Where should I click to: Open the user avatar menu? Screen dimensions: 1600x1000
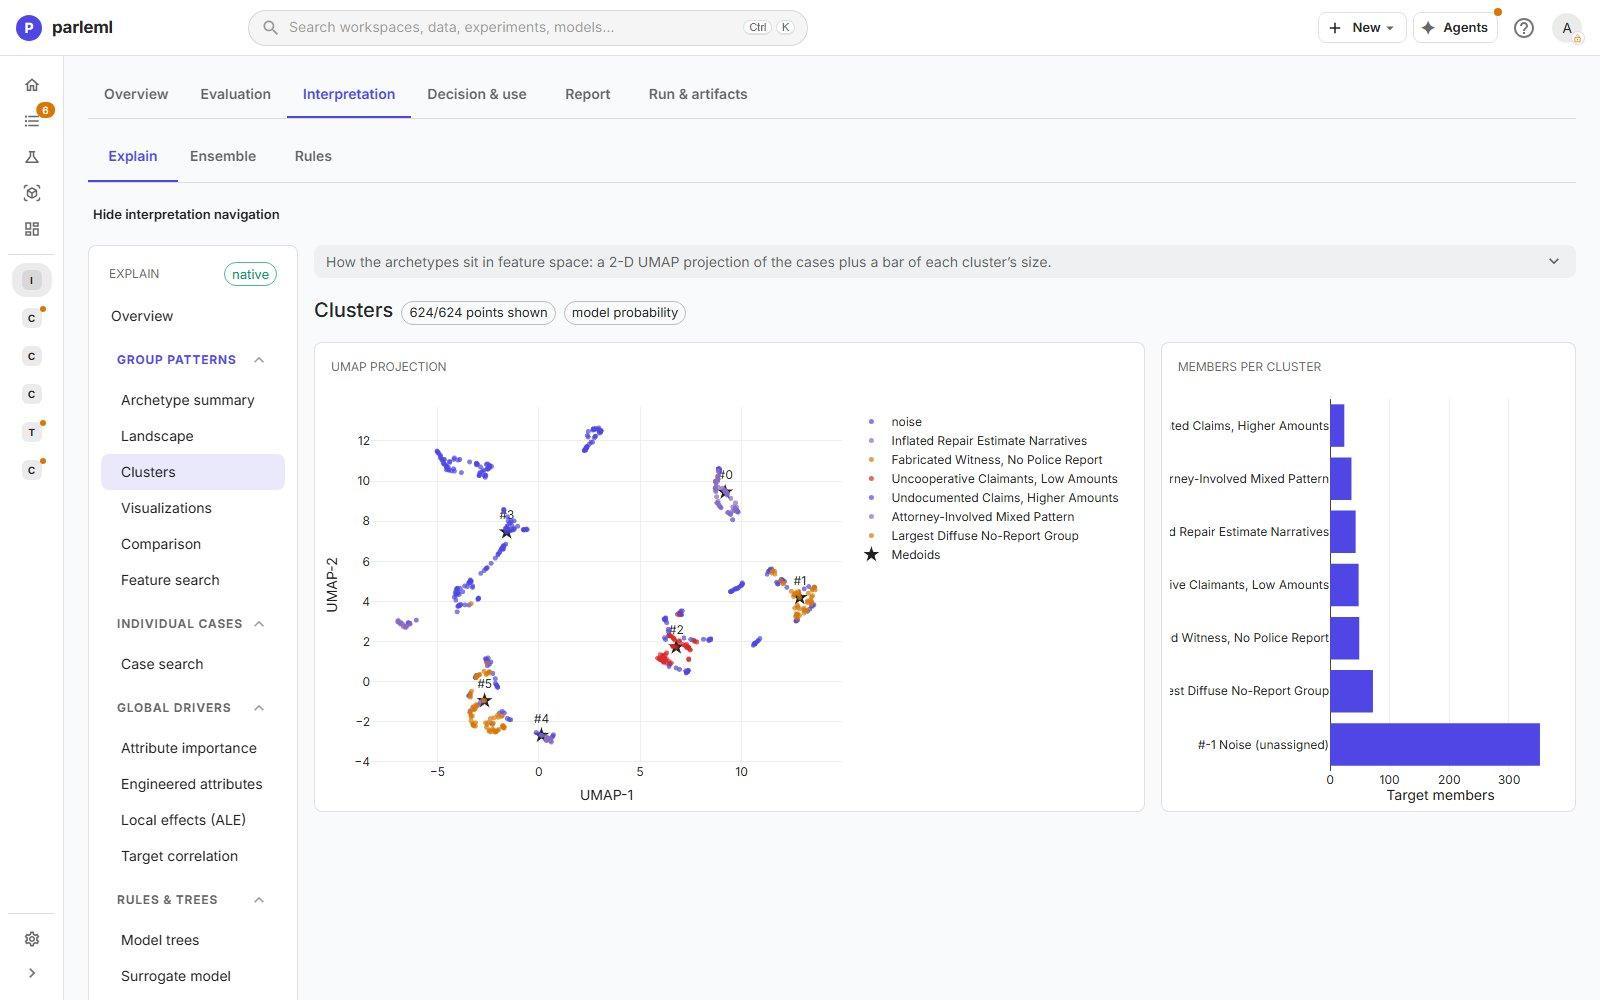click(1567, 28)
